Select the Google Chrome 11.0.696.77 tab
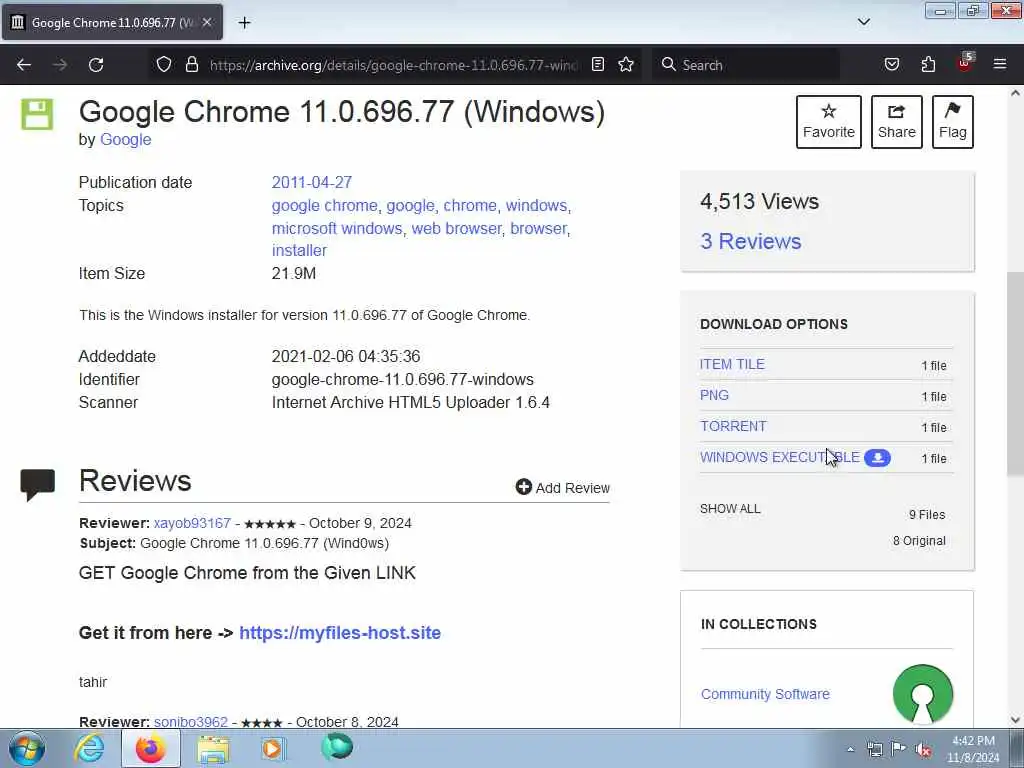The image size is (1024, 768). [x=112, y=22]
